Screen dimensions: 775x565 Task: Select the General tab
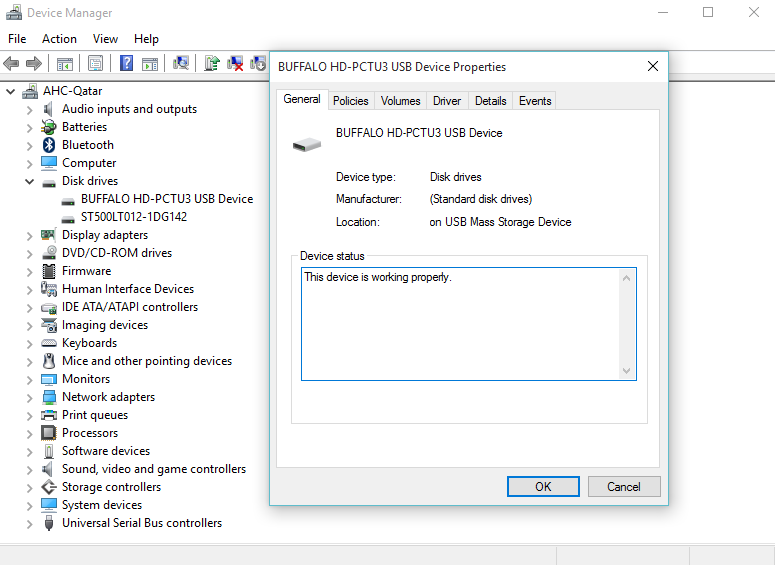point(301,99)
